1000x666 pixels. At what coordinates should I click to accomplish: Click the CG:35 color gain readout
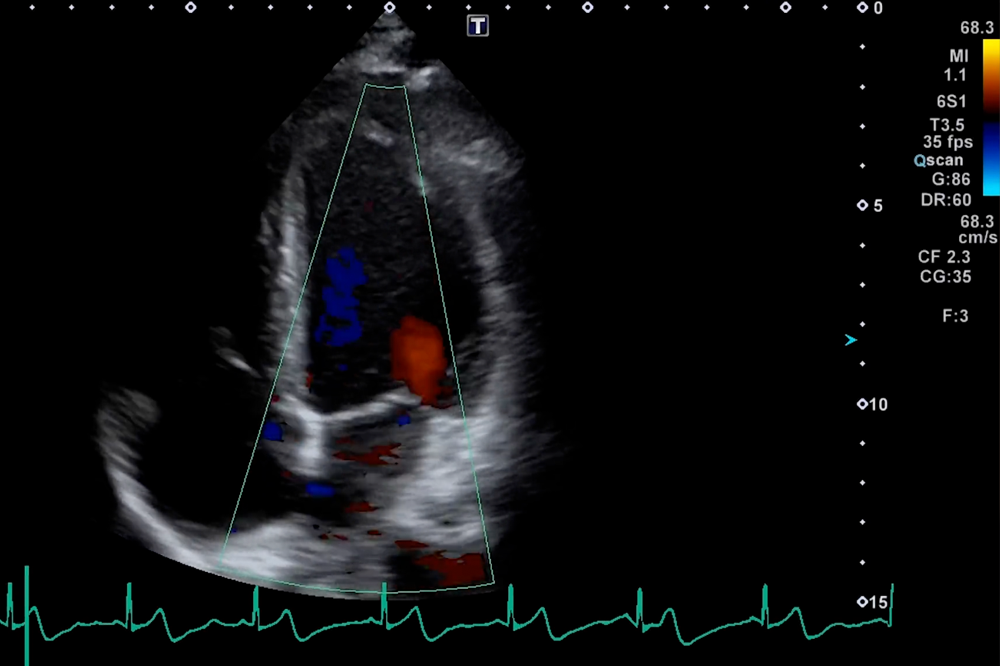945,276
